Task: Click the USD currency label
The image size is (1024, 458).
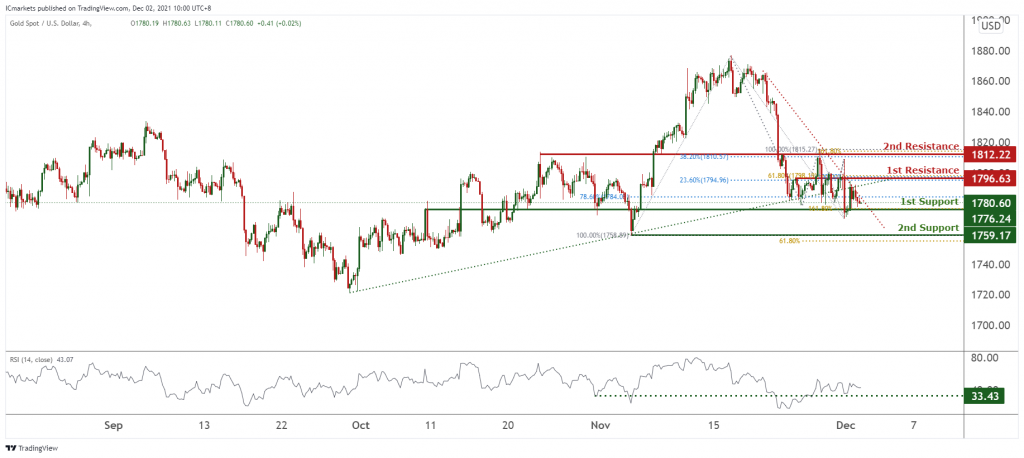Action: 991,26
